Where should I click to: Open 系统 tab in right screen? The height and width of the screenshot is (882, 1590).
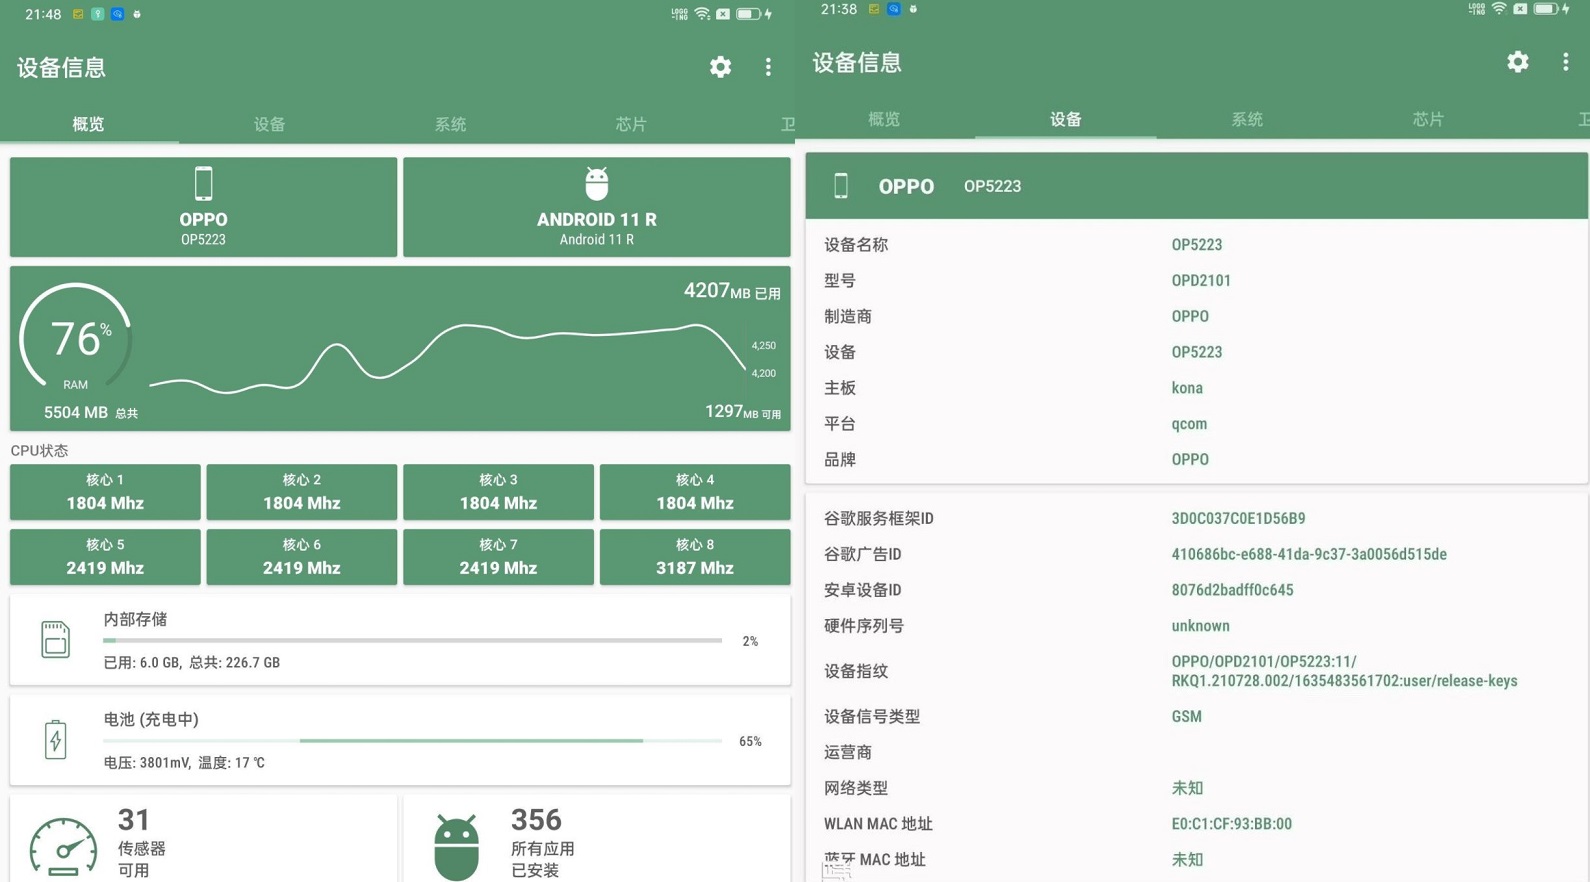[x=1247, y=119]
